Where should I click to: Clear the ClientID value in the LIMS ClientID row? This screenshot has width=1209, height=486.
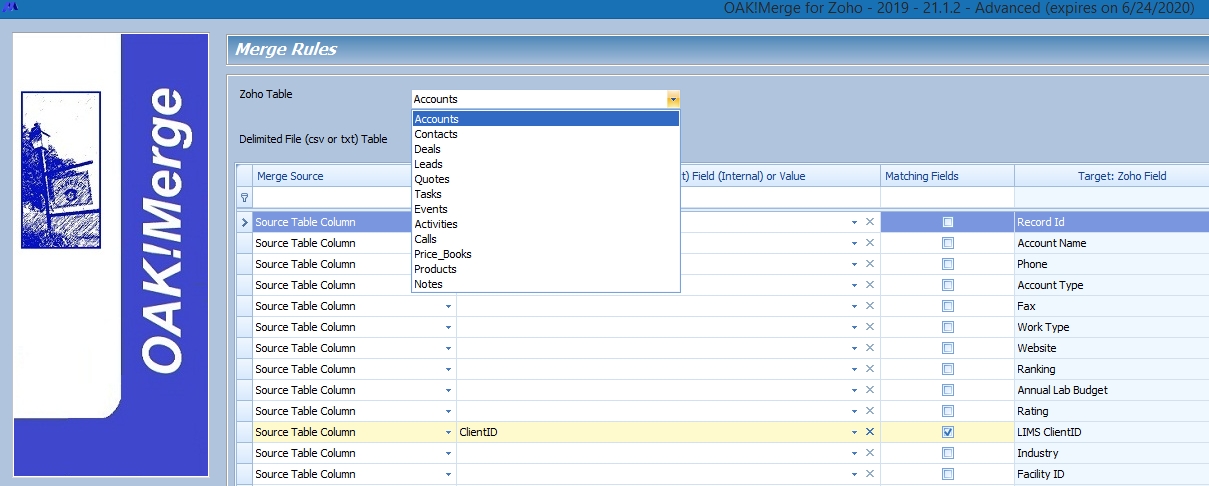pyautogui.click(x=869, y=432)
